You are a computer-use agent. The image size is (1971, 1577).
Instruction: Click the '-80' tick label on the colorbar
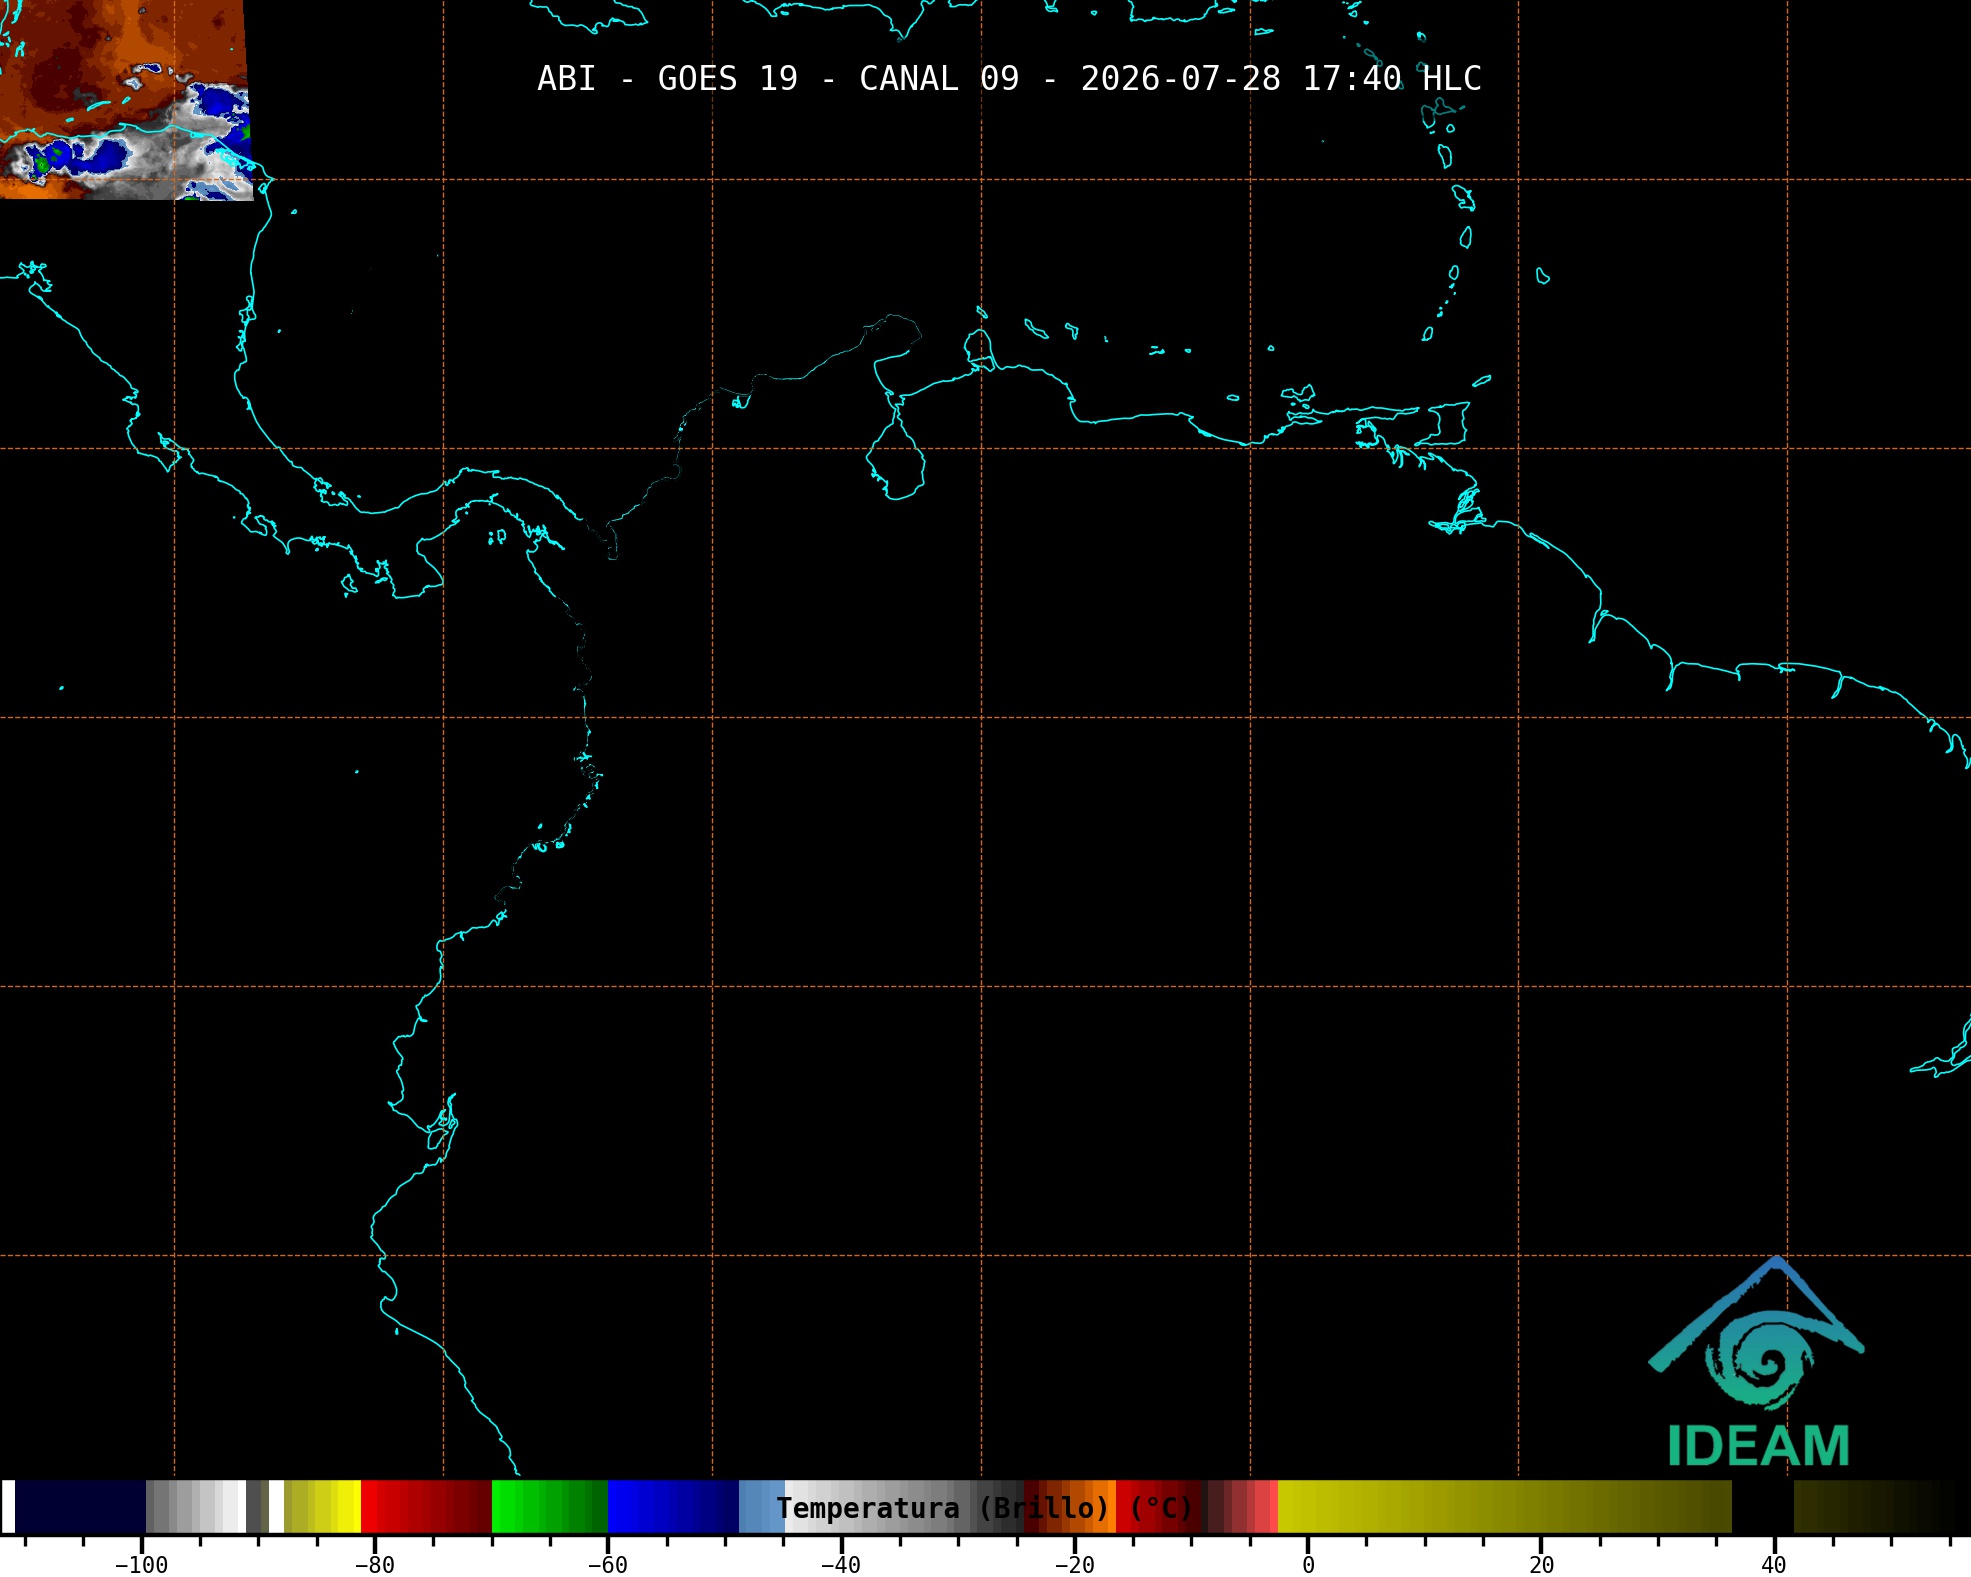pyautogui.click(x=375, y=1564)
